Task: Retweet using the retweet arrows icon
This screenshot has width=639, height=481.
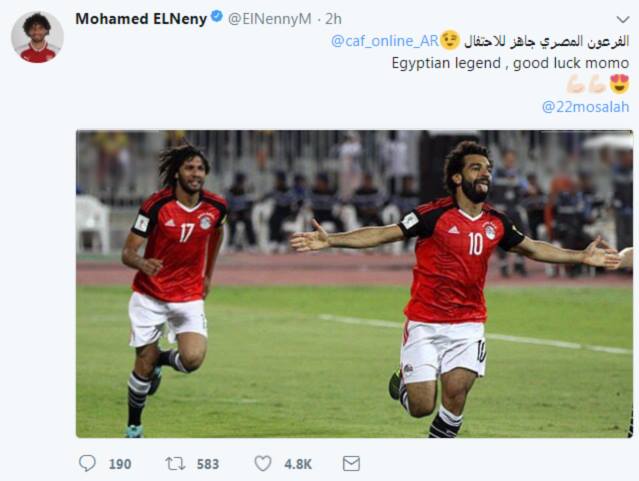Action: click(x=175, y=464)
